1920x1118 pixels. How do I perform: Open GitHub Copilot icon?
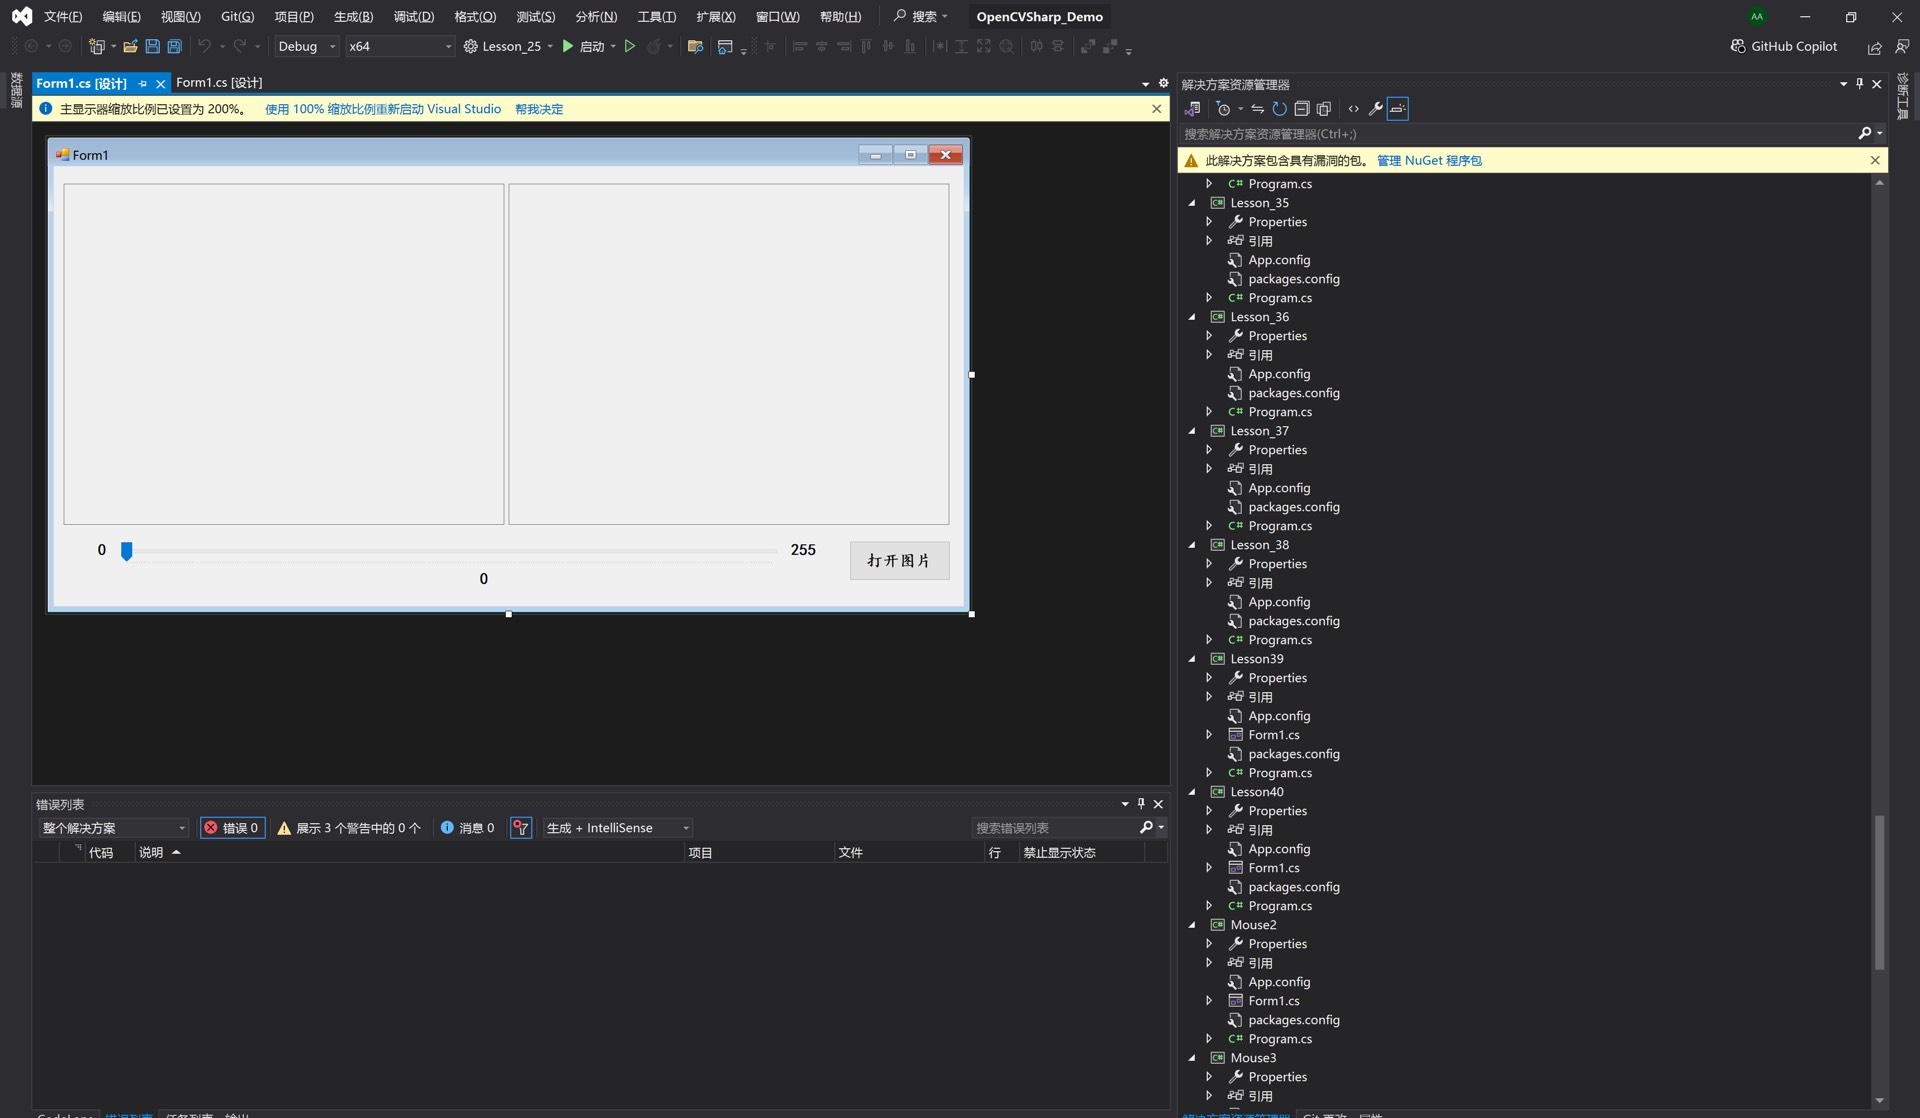point(1738,46)
